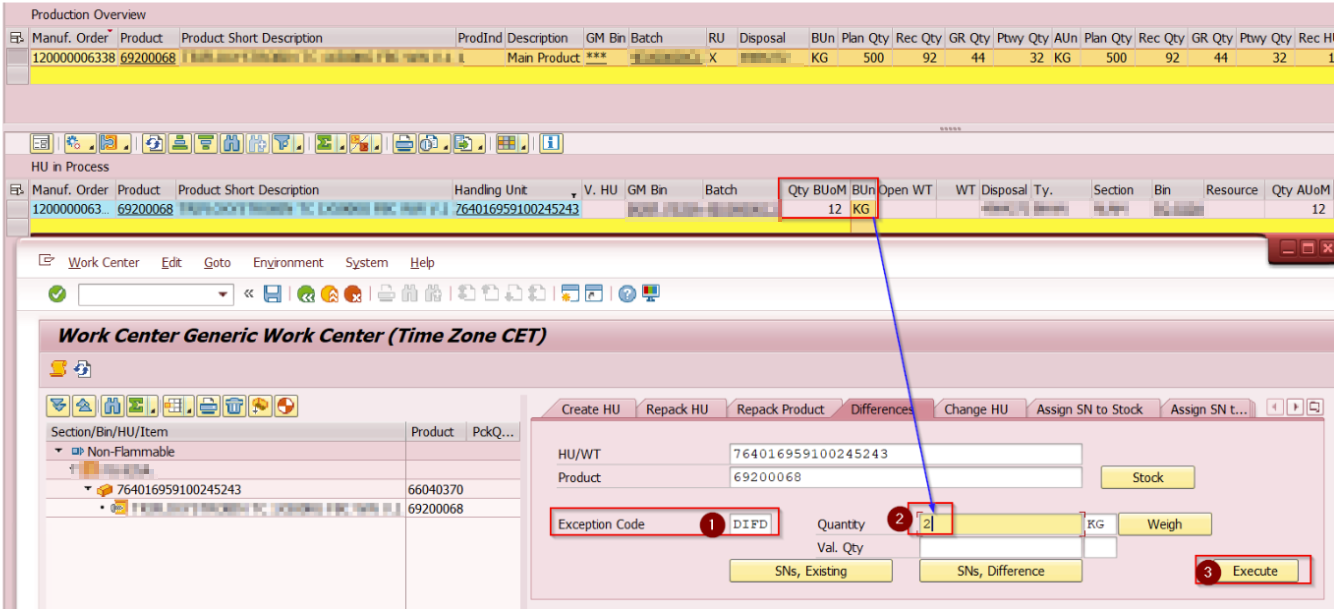Open the command field dropdown arrow

pos(224,294)
